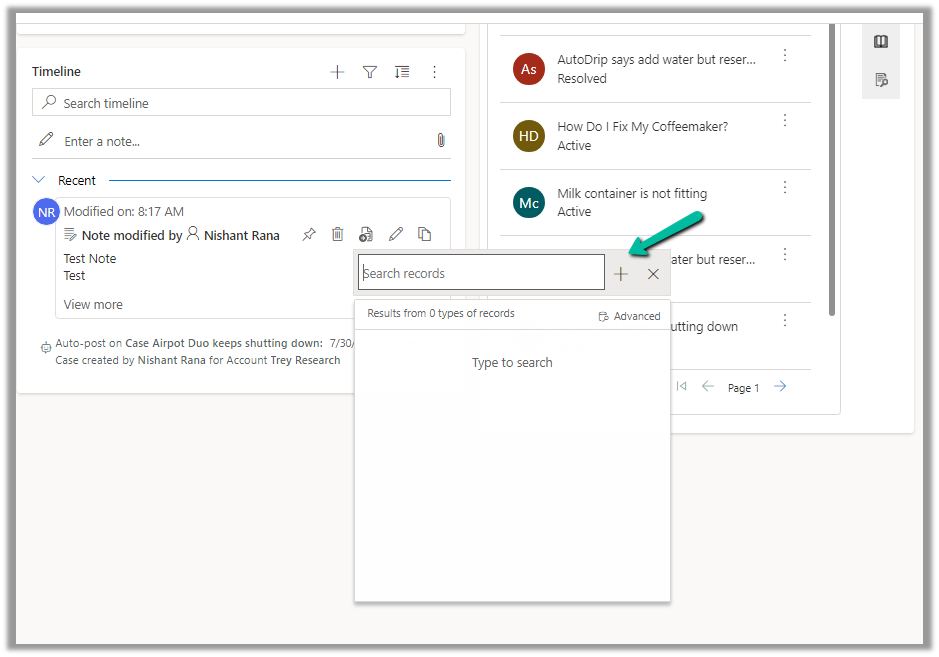Click the copy icon on the note

click(x=425, y=235)
